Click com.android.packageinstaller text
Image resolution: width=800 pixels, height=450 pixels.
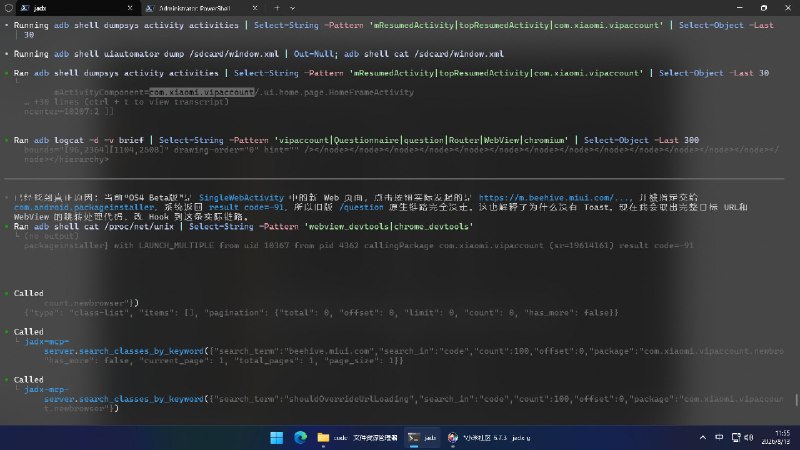pyautogui.click(x=84, y=207)
